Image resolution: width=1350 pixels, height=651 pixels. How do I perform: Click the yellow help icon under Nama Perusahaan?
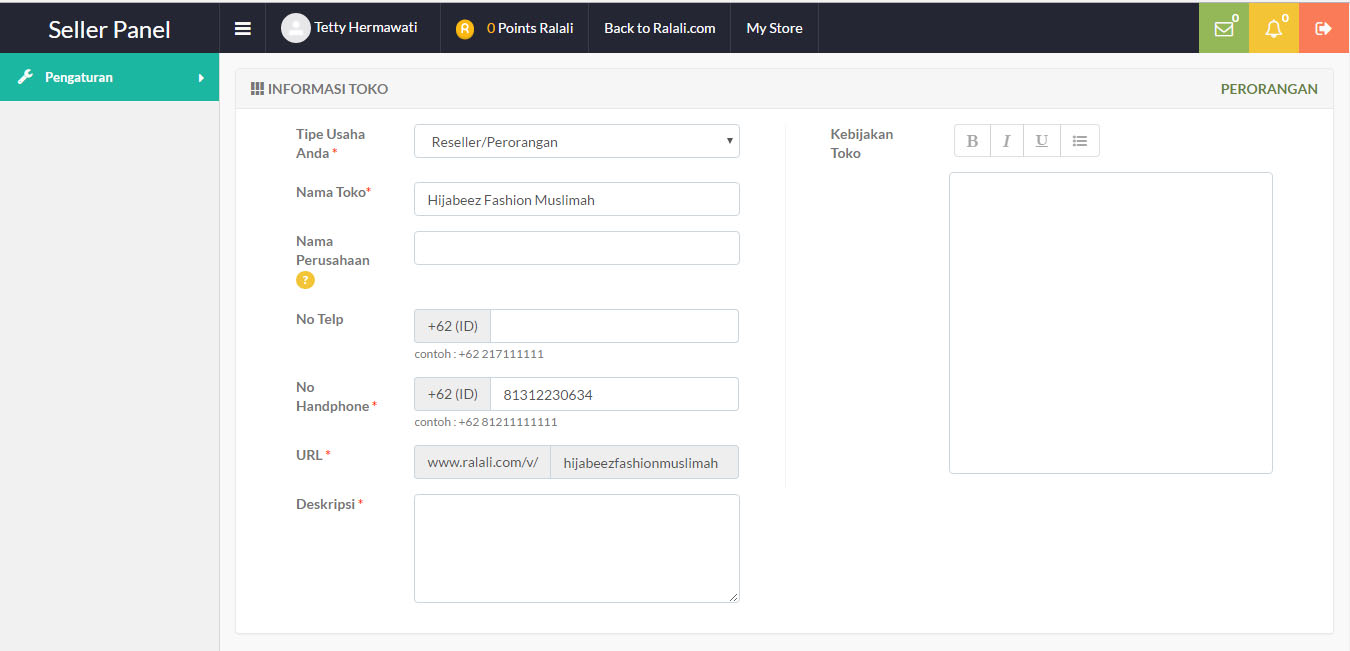pyautogui.click(x=305, y=280)
